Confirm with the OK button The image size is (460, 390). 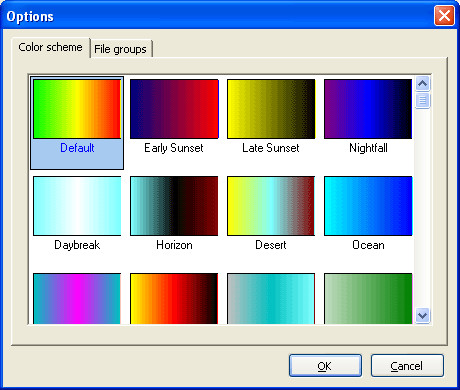coord(325,366)
